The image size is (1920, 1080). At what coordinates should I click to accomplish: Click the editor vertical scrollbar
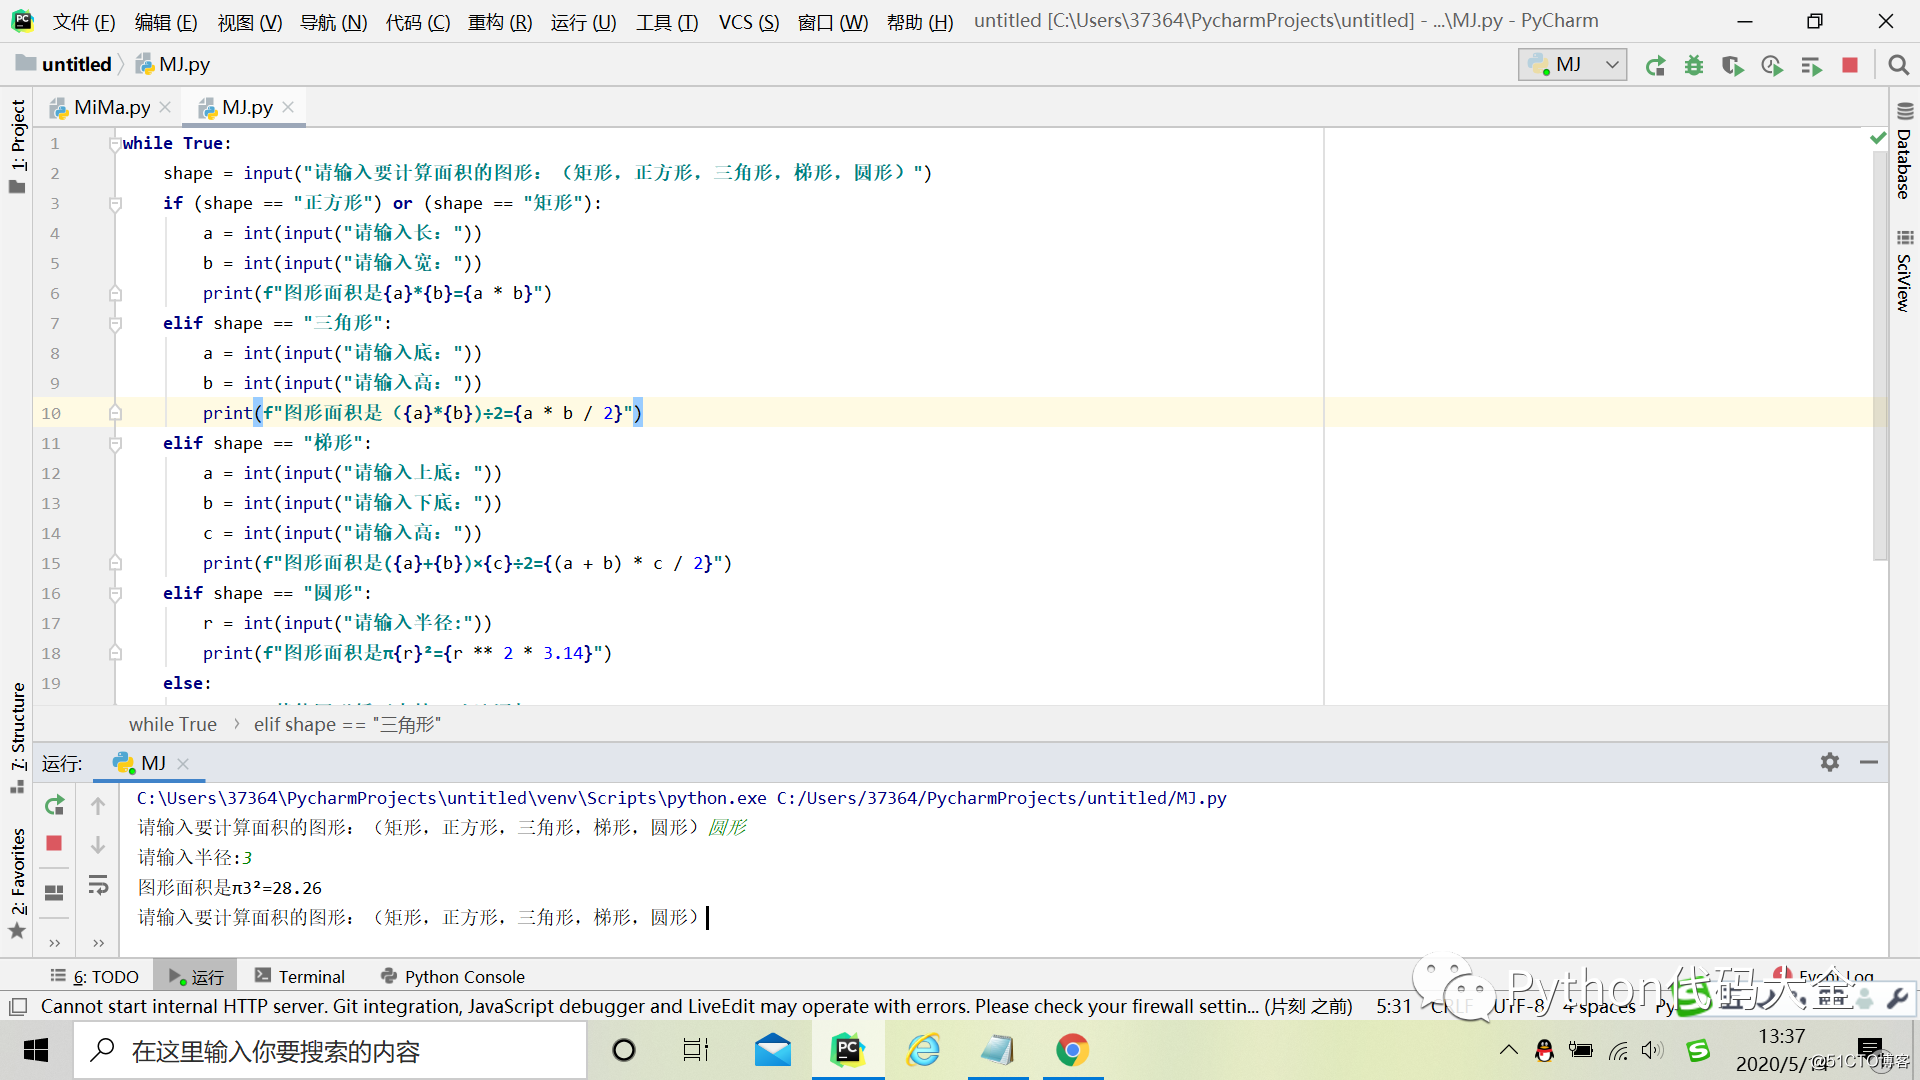tap(1880, 355)
